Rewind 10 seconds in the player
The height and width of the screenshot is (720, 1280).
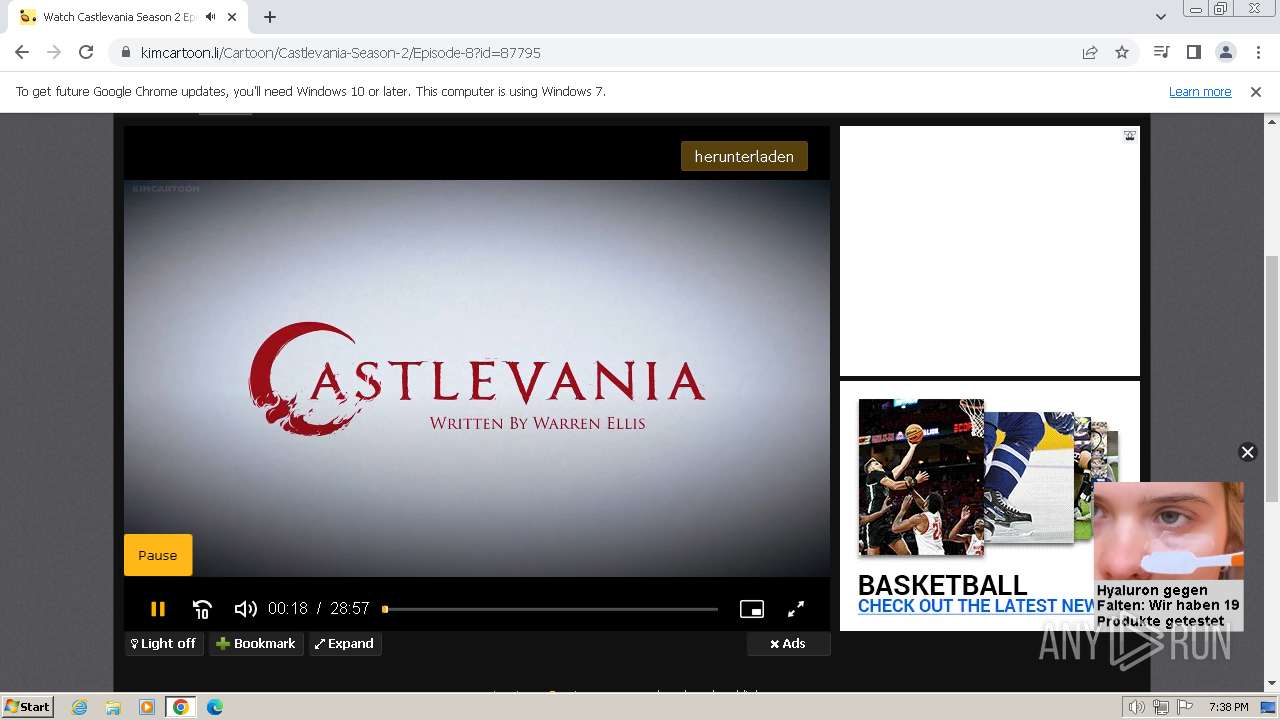pyautogui.click(x=202, y=609)
